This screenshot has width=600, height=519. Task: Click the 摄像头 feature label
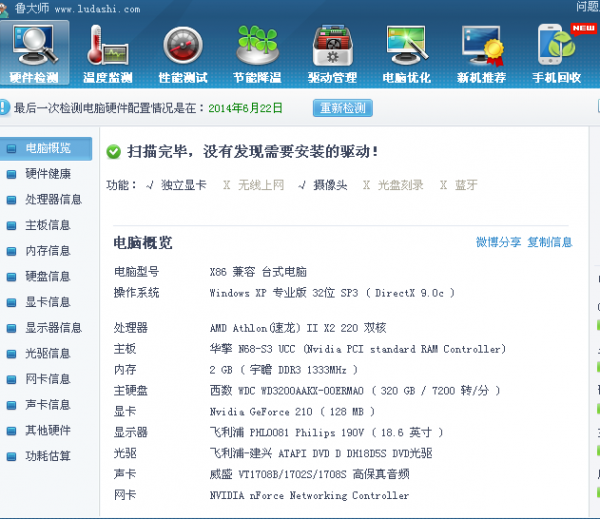point(330,185)
